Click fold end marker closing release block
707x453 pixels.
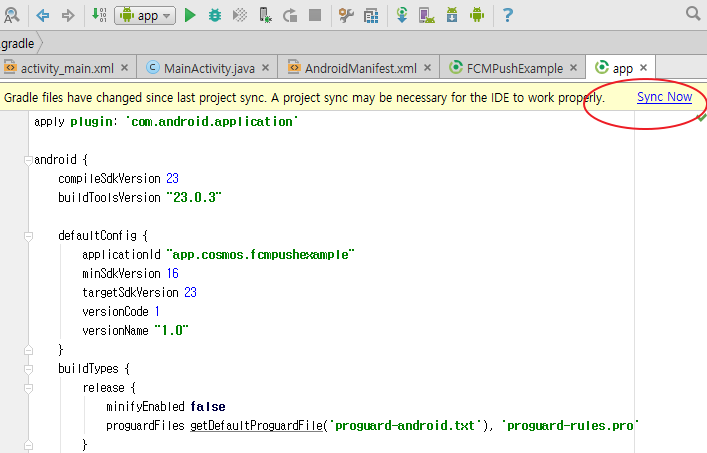tap(28, 445)
